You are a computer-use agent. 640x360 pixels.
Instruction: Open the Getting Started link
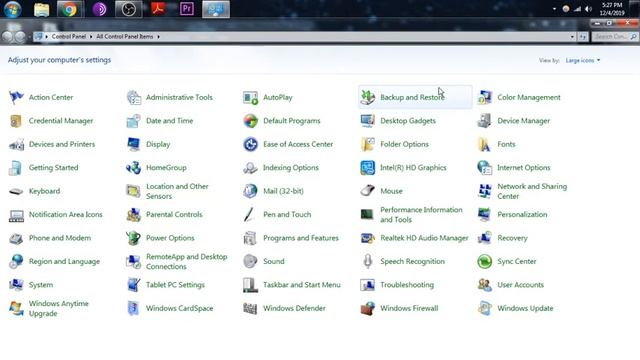53,168
